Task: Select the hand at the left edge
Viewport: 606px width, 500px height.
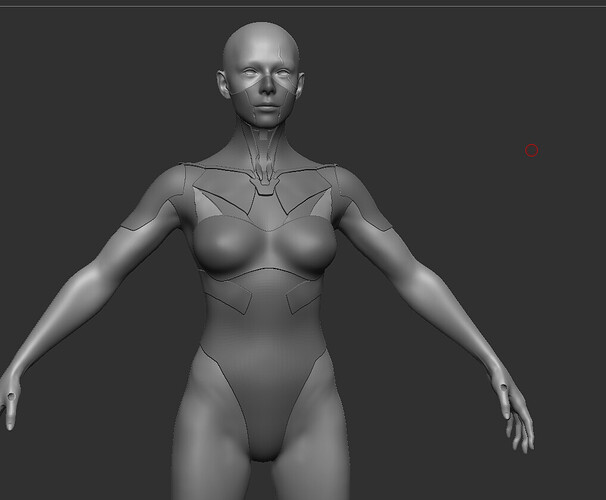Action: (x=10, y=395)
